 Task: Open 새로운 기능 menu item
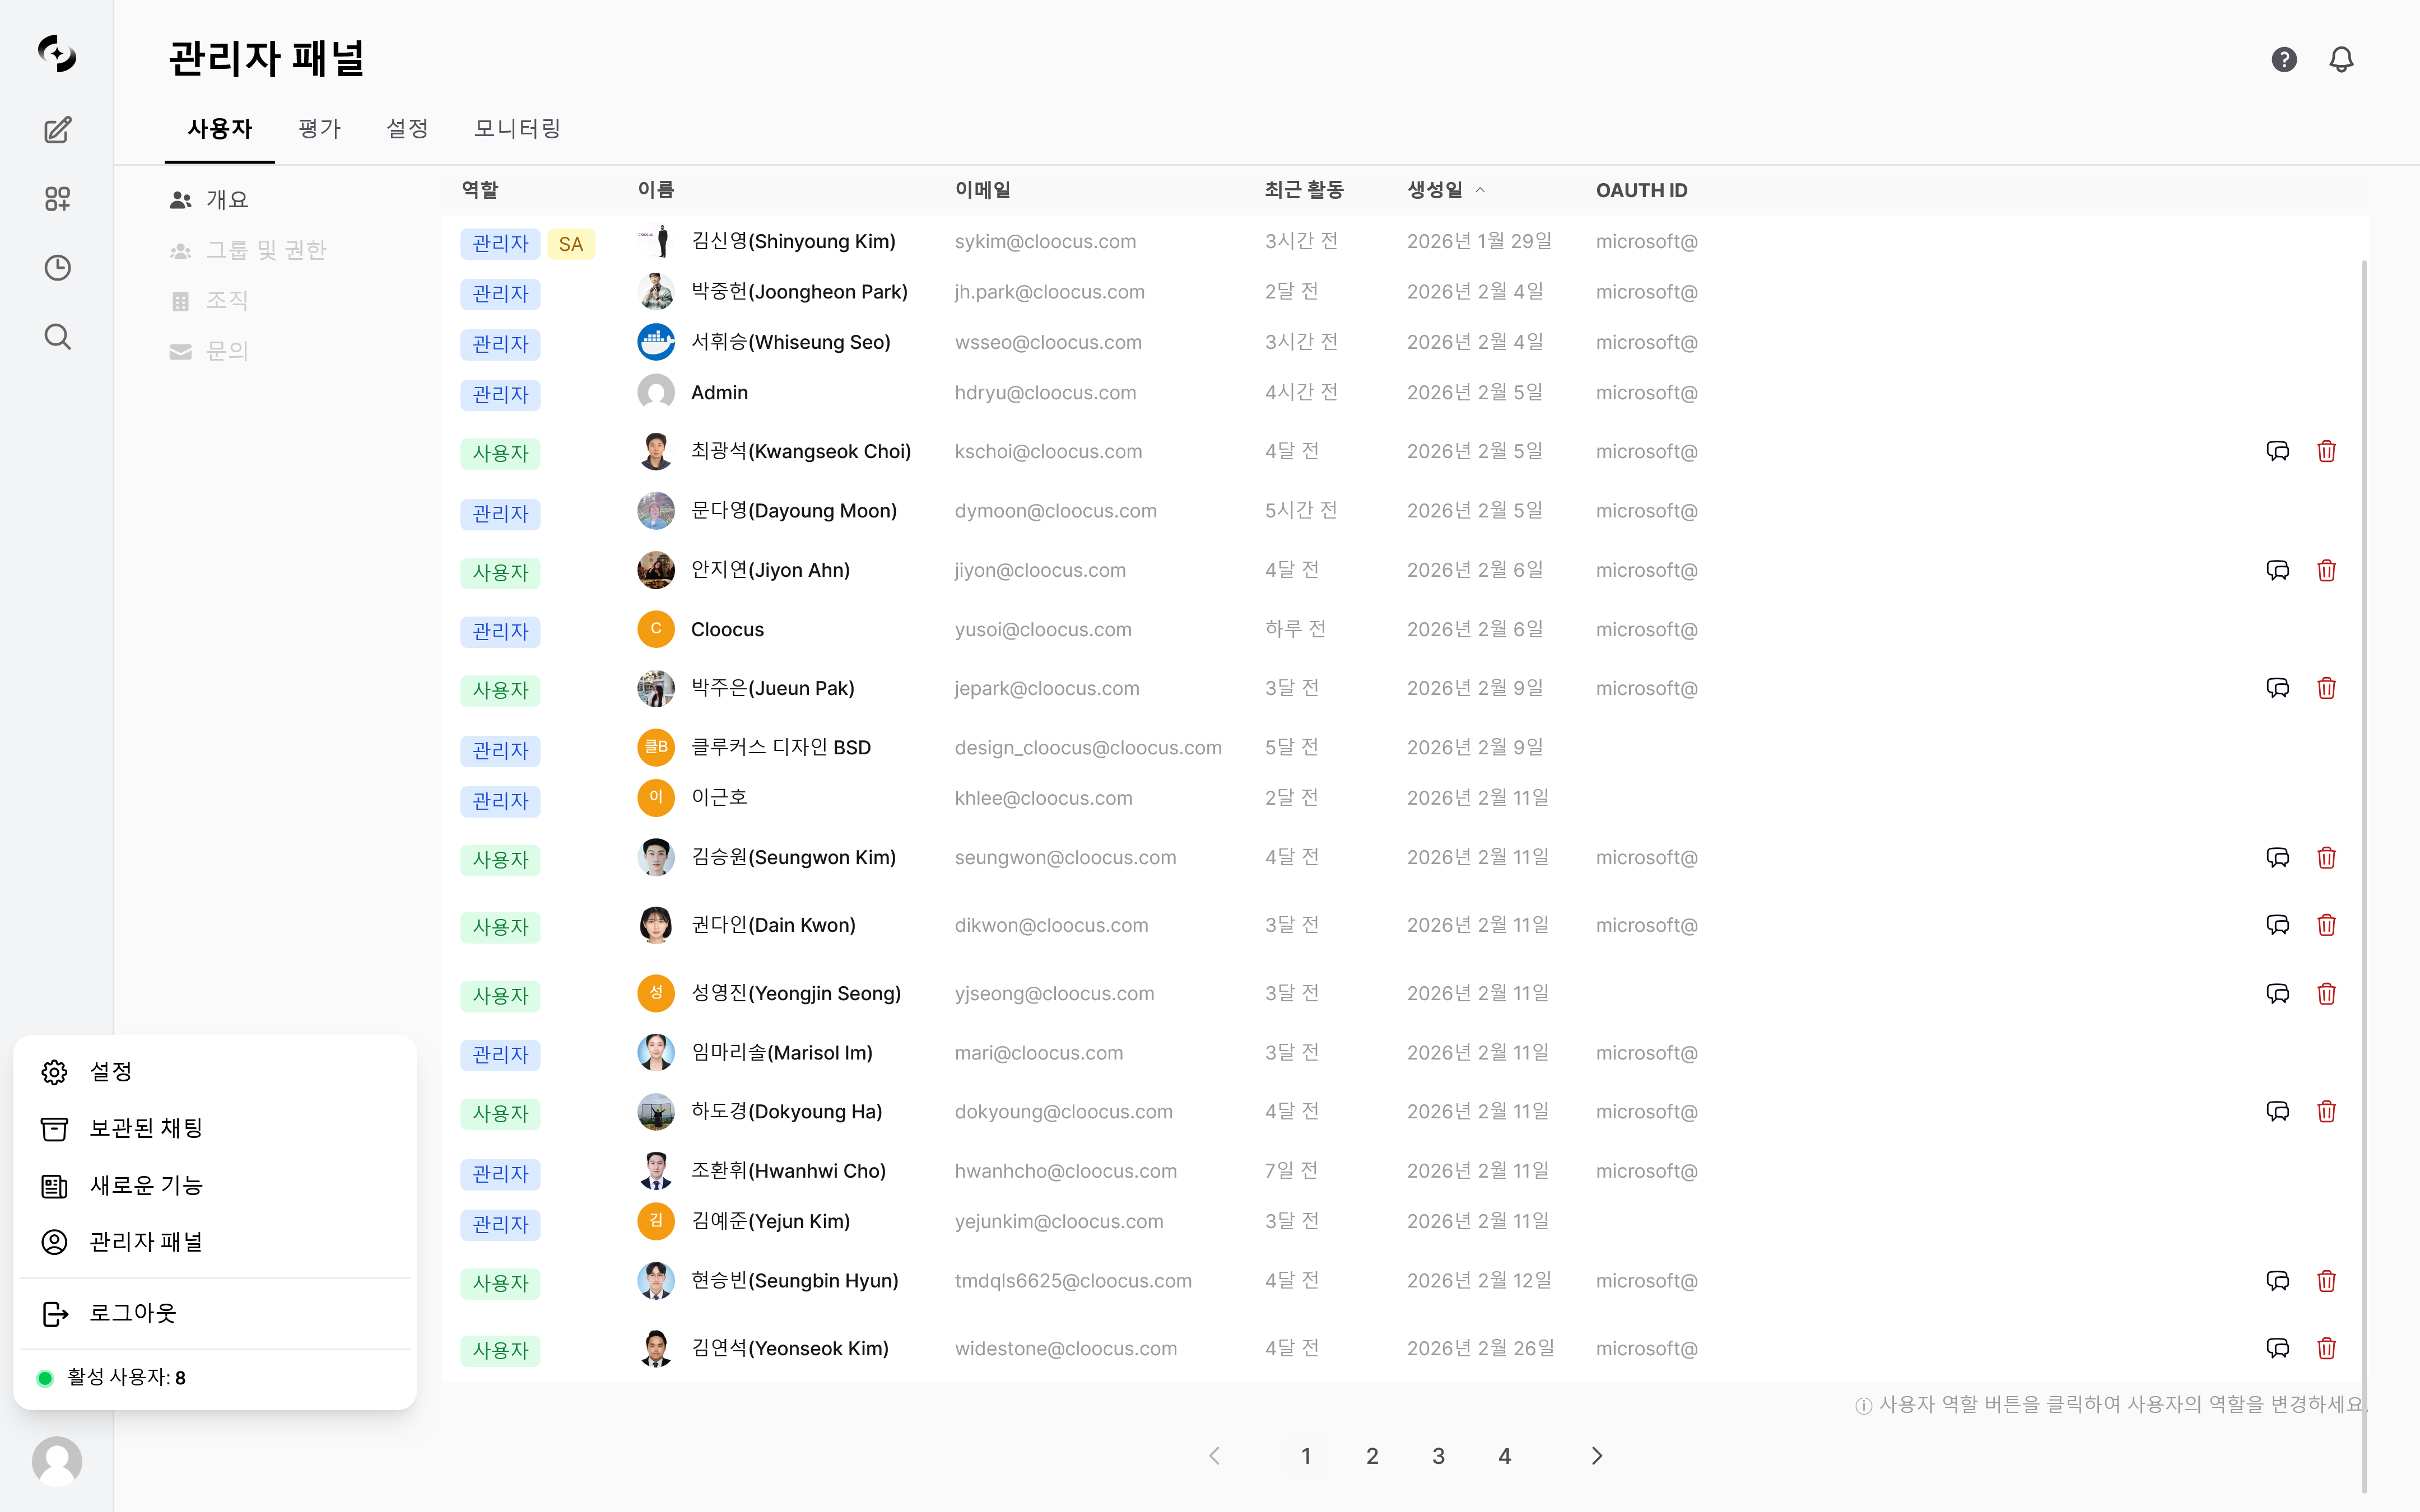point(214,1185)
